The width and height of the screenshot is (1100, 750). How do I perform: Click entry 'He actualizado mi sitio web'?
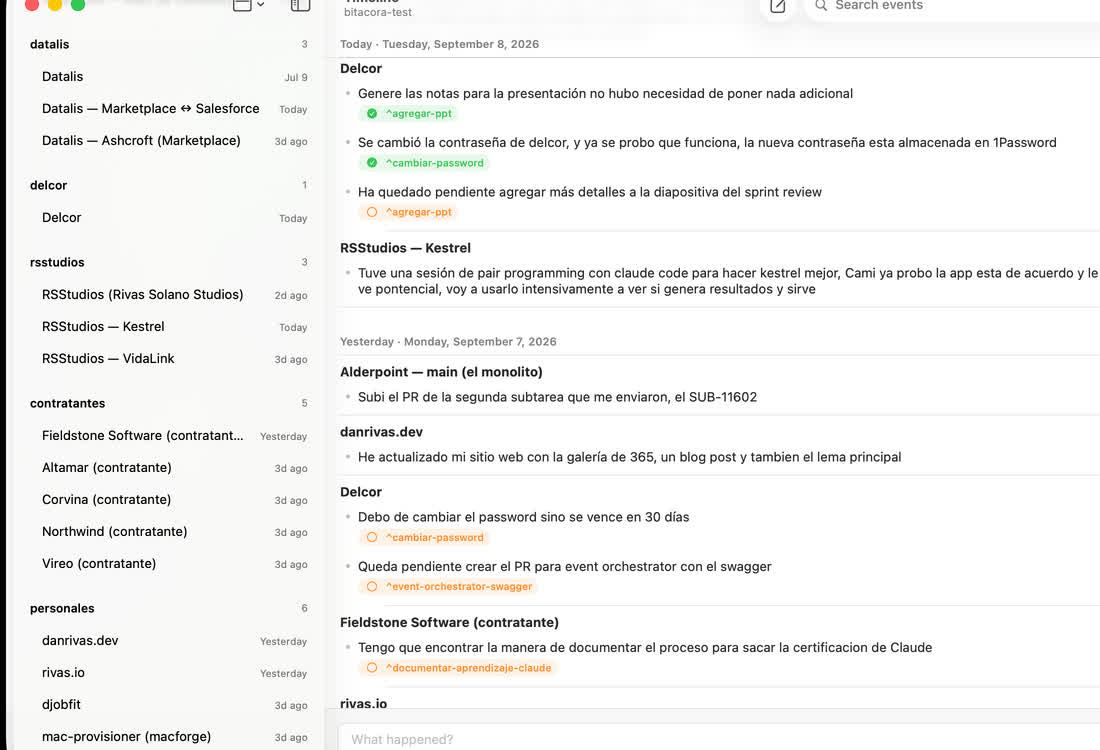coord(629,457)
